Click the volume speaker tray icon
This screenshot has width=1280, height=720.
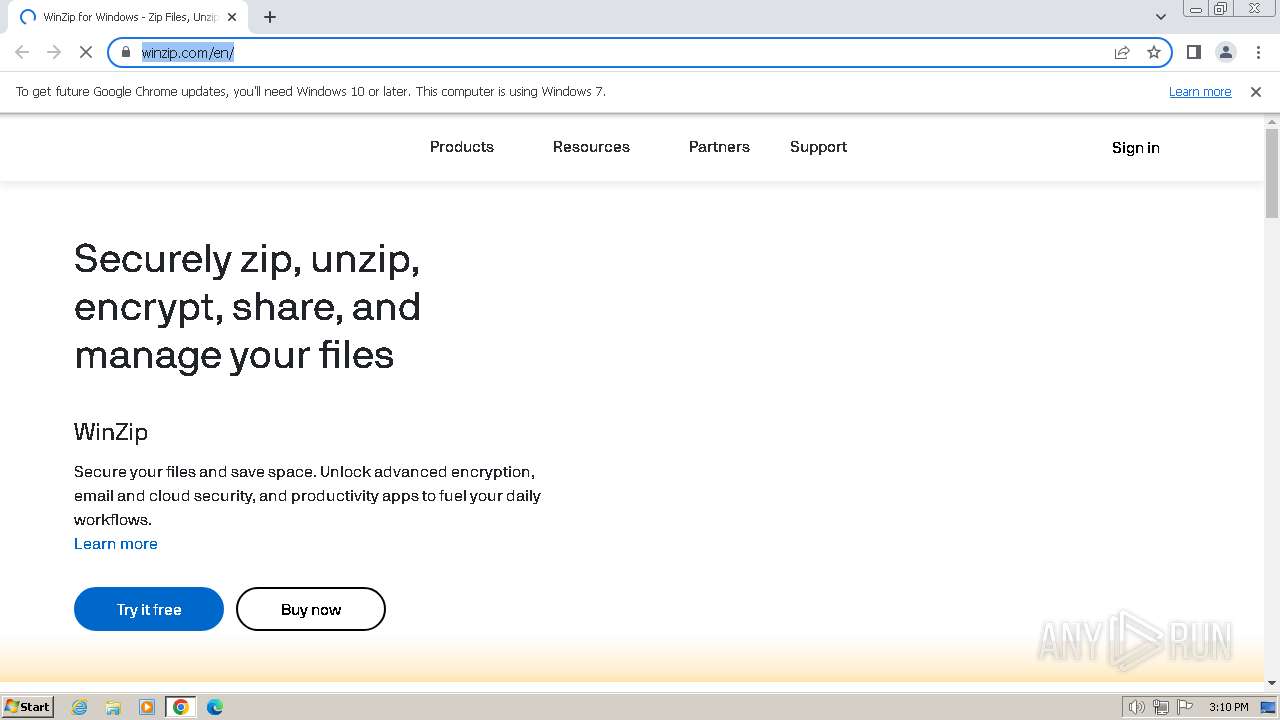point(1136,707)
